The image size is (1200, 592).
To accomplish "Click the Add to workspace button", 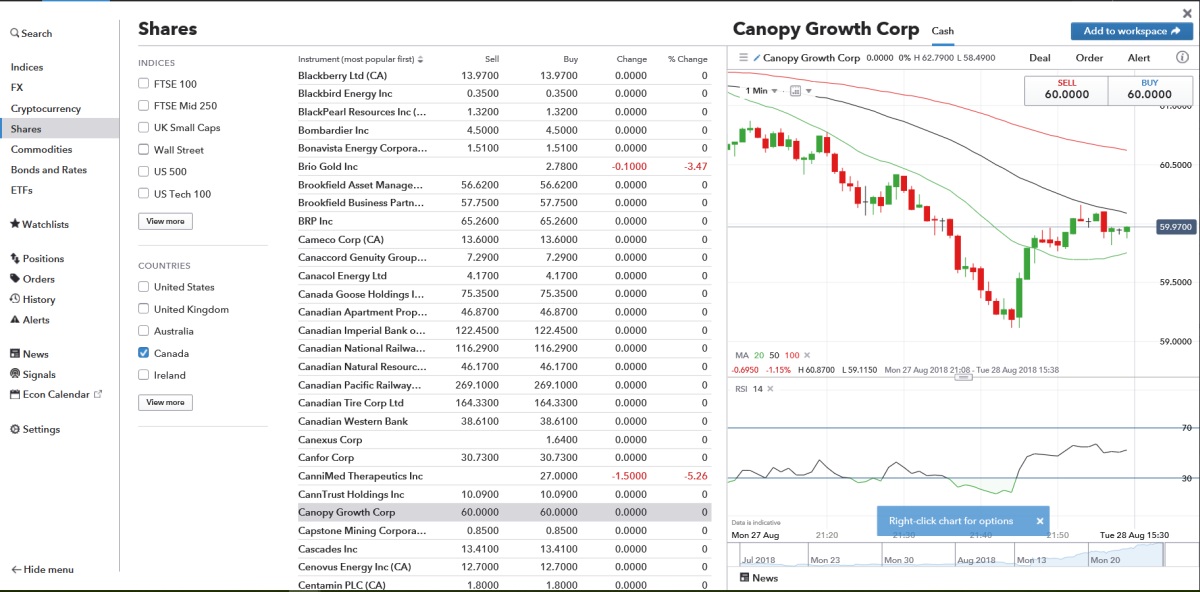I will pyautogui.click(x=1131, y=31).
